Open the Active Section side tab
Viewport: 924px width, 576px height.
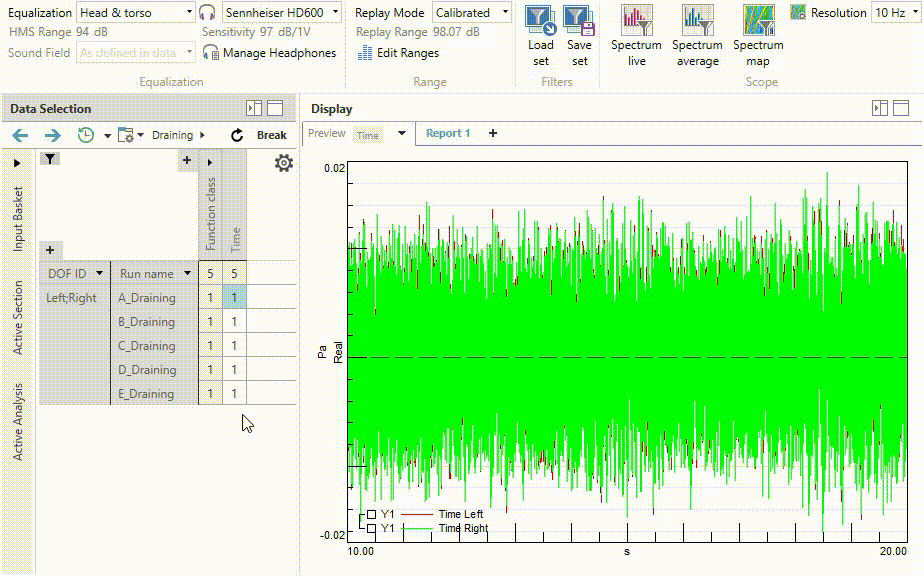pos(18,317)
